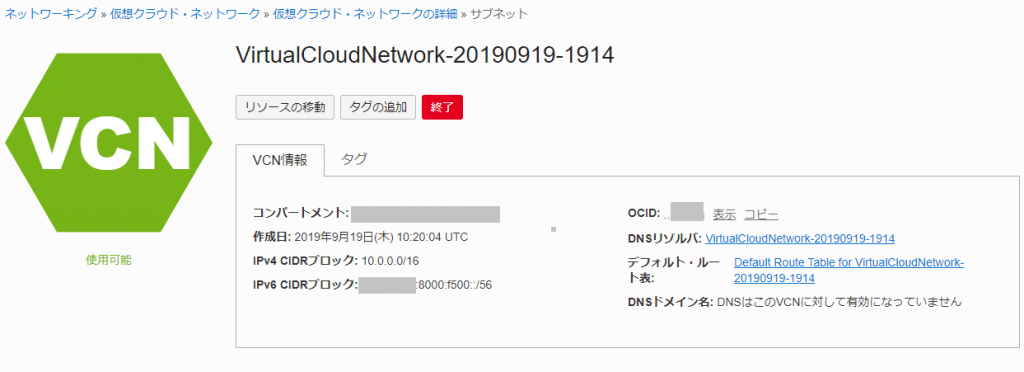Select the IPv6 CIDR block value
This screenshot has width=1024, height=372.
(x=425, y=285)
